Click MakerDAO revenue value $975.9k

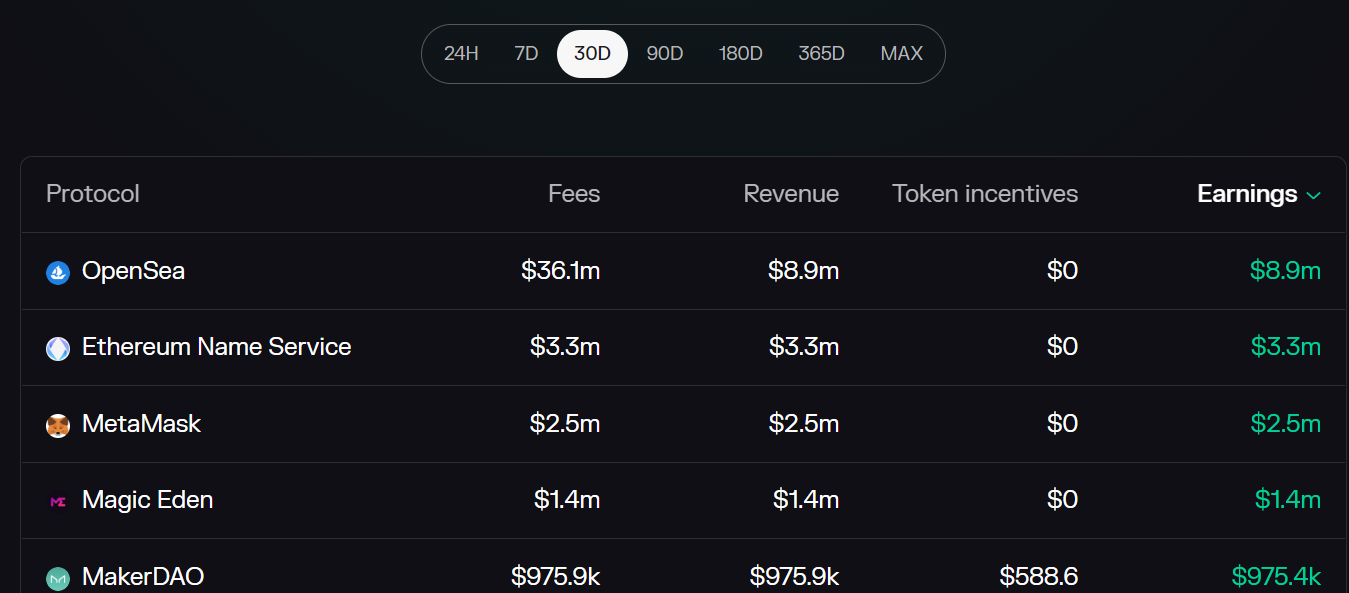click(794, 577)
